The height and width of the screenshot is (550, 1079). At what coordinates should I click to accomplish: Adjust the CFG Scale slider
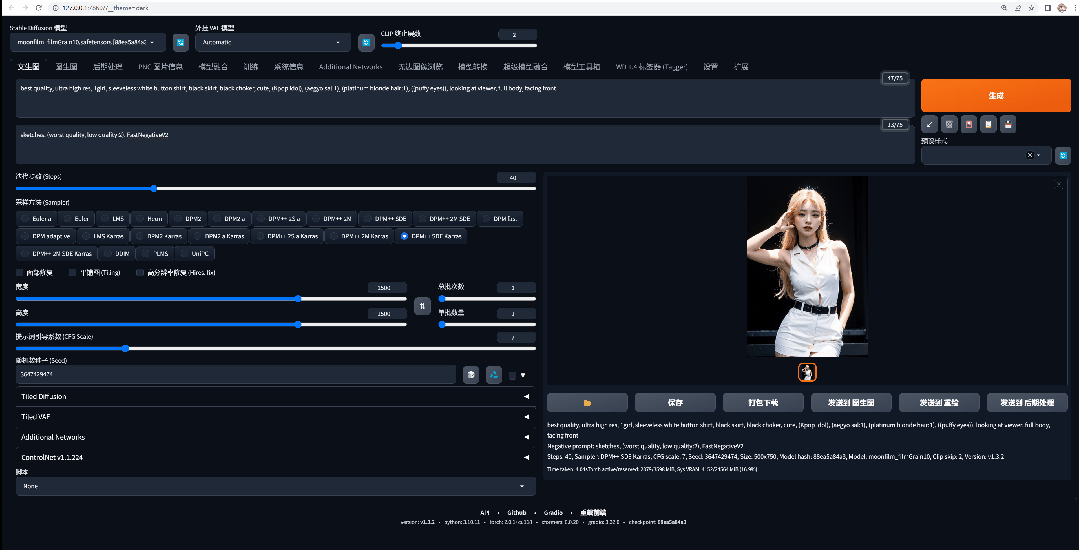[x=125, y=349]
